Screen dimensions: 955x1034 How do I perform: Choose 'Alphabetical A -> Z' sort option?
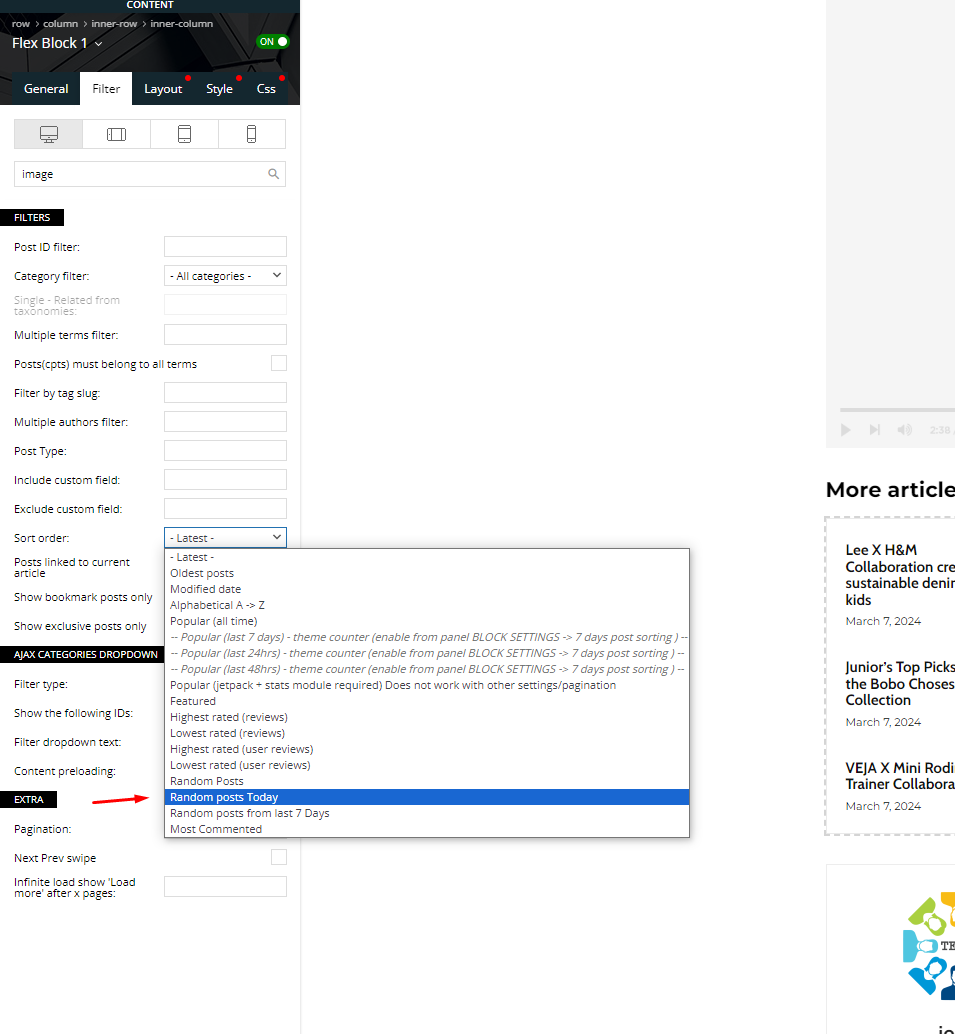point(427,605)
